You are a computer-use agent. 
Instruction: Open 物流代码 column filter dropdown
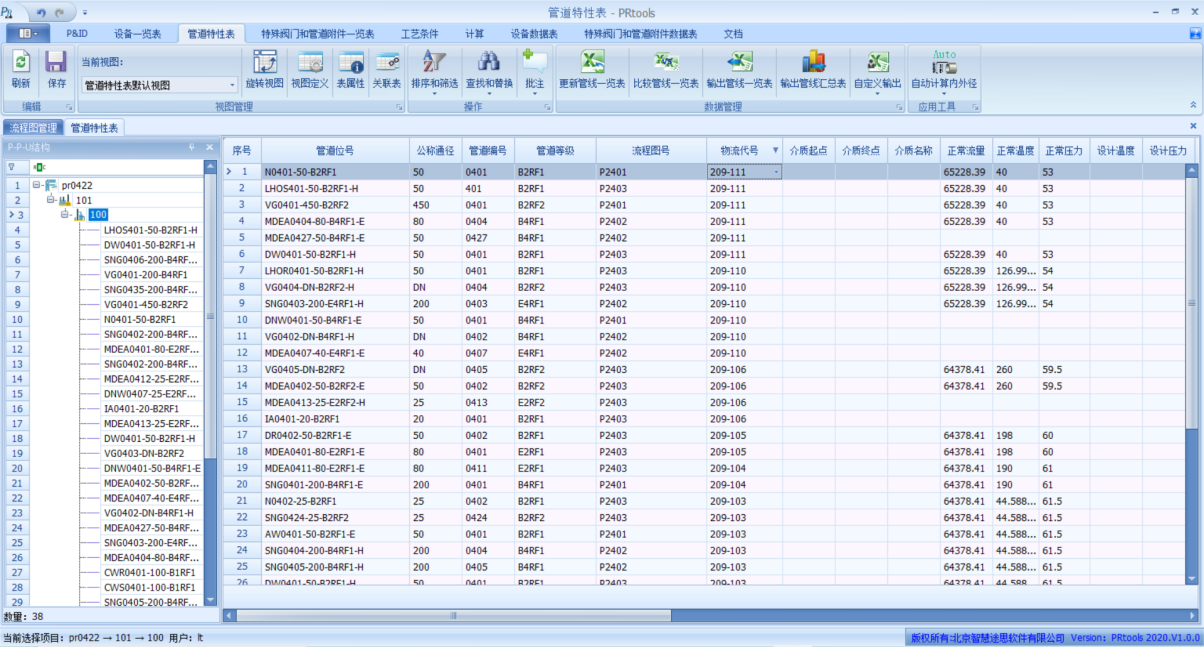pyautogui.click(x=775, y=151)
